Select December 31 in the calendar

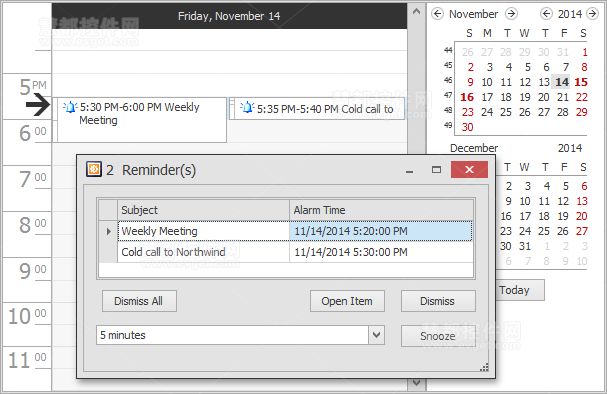[x=525, y=246]
